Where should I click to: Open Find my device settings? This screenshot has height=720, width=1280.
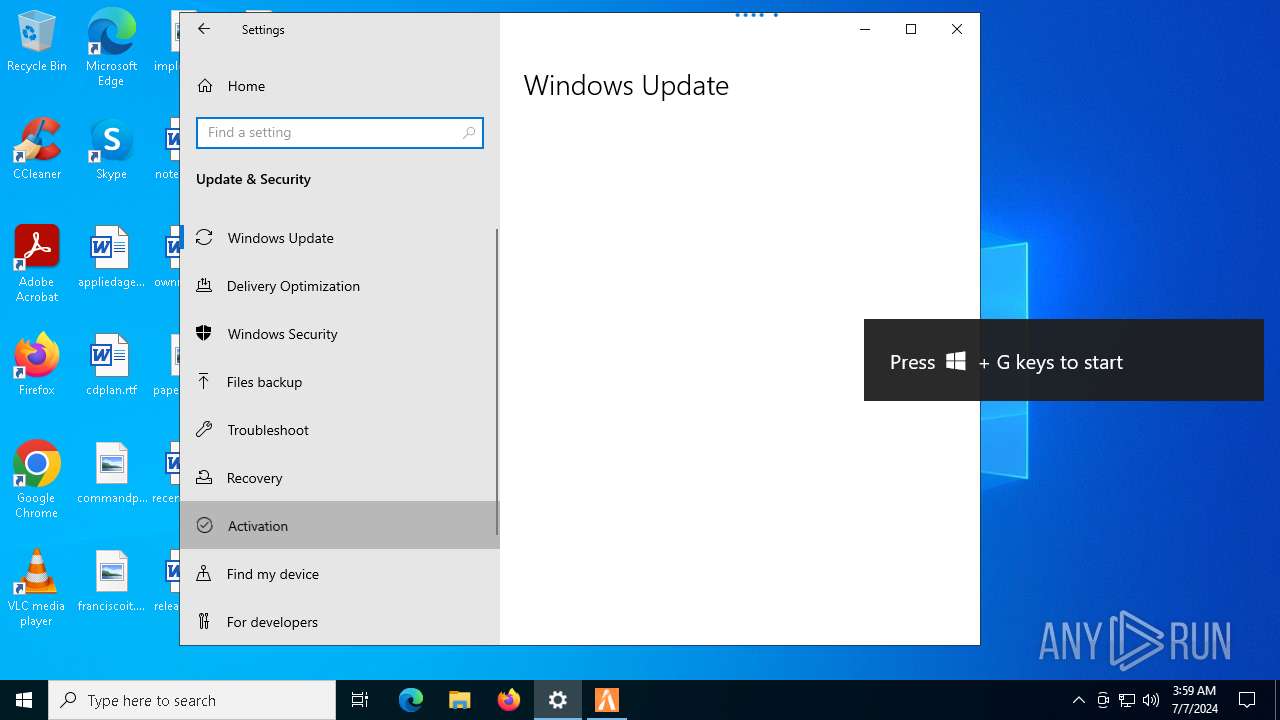click(x=340, y=574)
